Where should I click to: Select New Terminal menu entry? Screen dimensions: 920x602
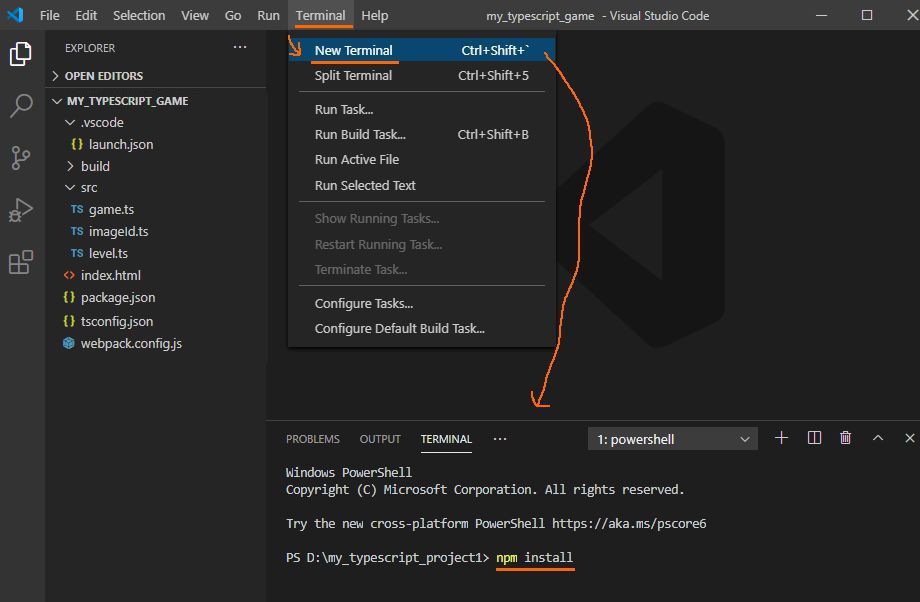[353, 50]
